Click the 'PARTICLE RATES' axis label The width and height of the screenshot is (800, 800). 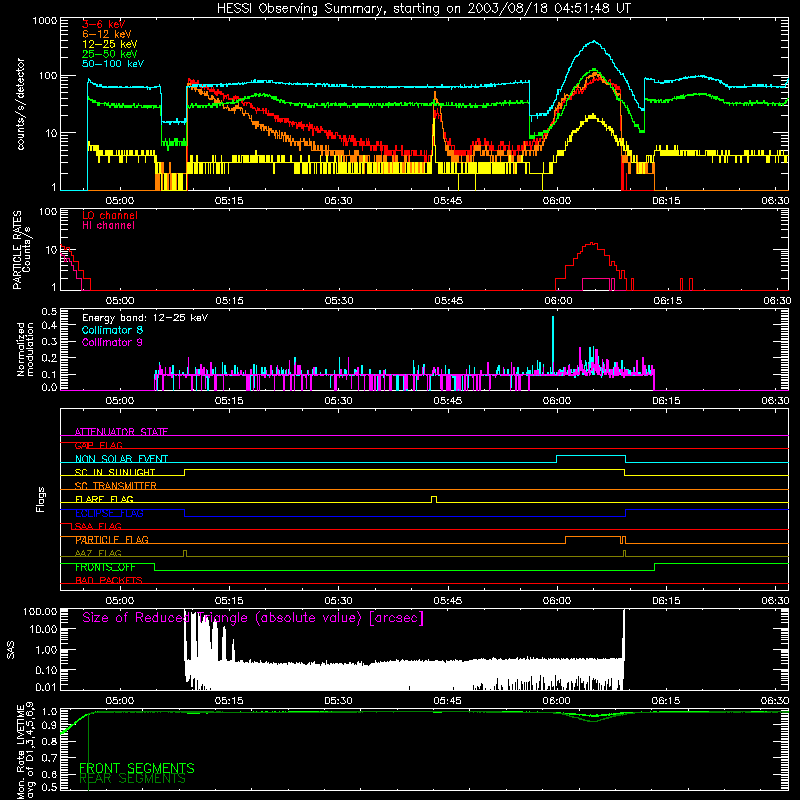17,250
